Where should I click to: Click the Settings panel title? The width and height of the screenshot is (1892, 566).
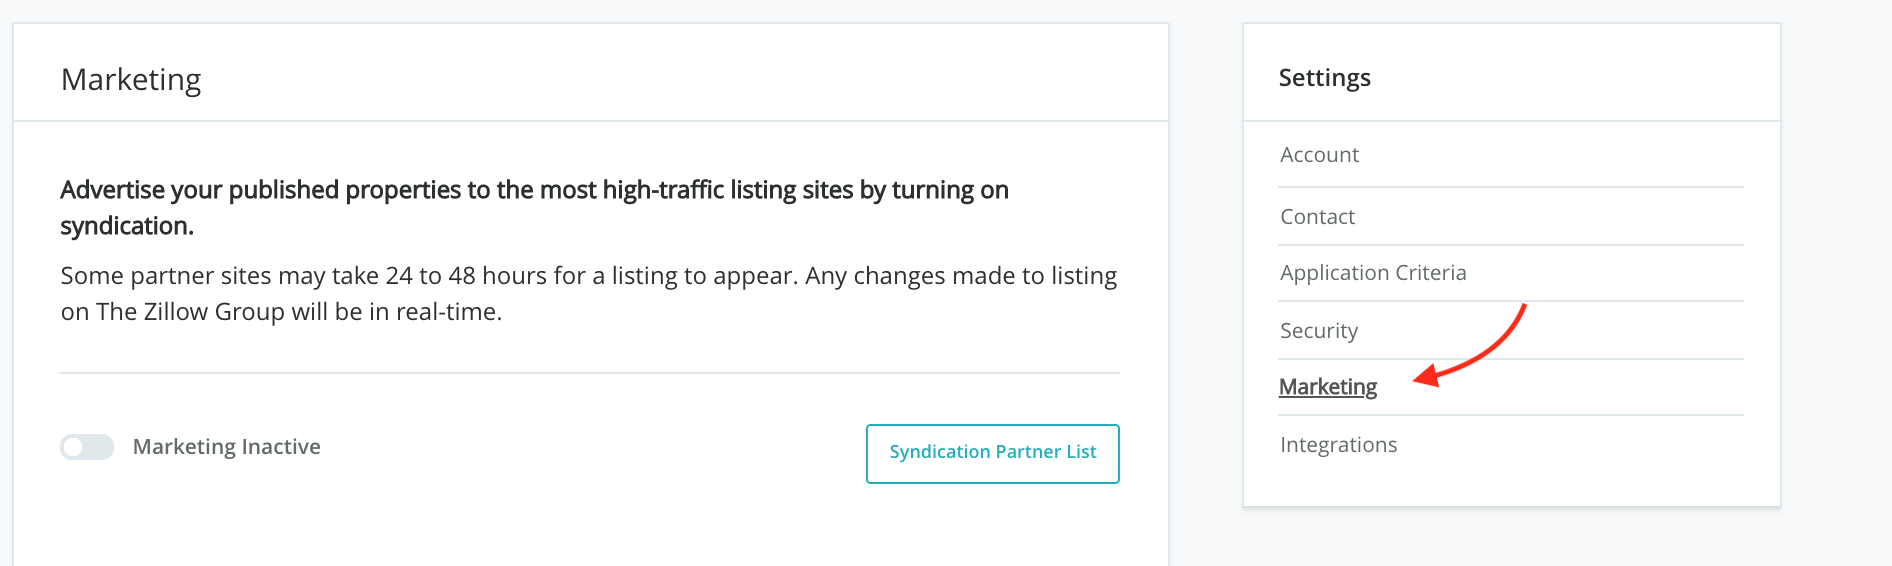[x=1324, y=78]
